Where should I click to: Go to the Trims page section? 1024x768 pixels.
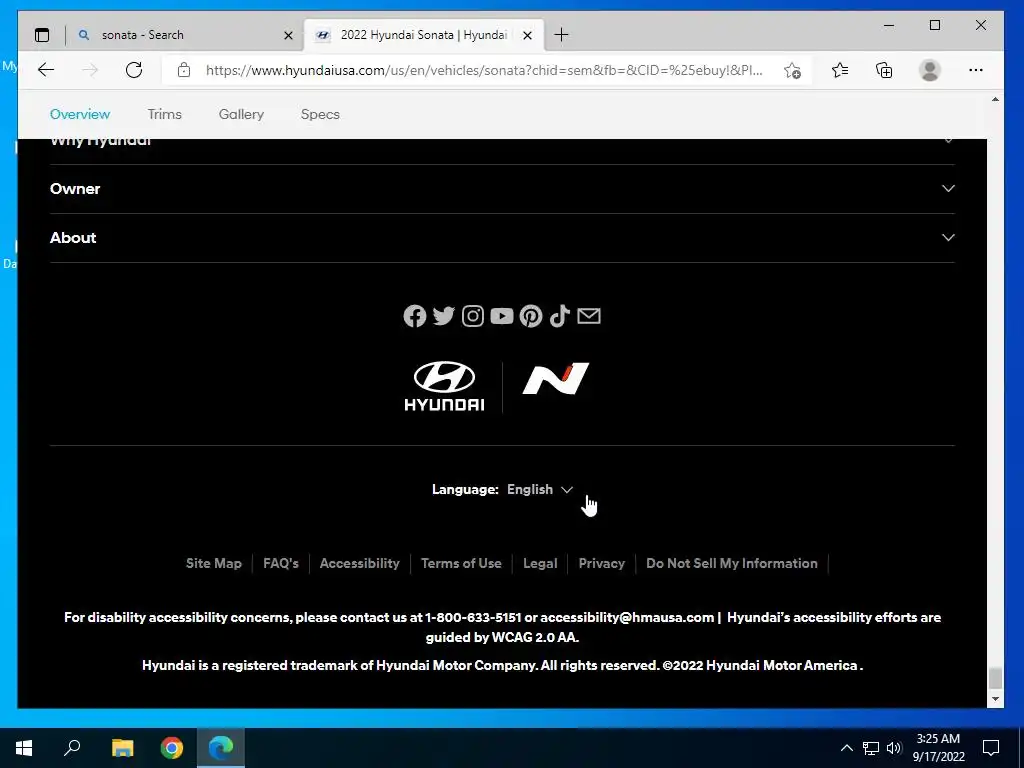click(x=165, y=114)
